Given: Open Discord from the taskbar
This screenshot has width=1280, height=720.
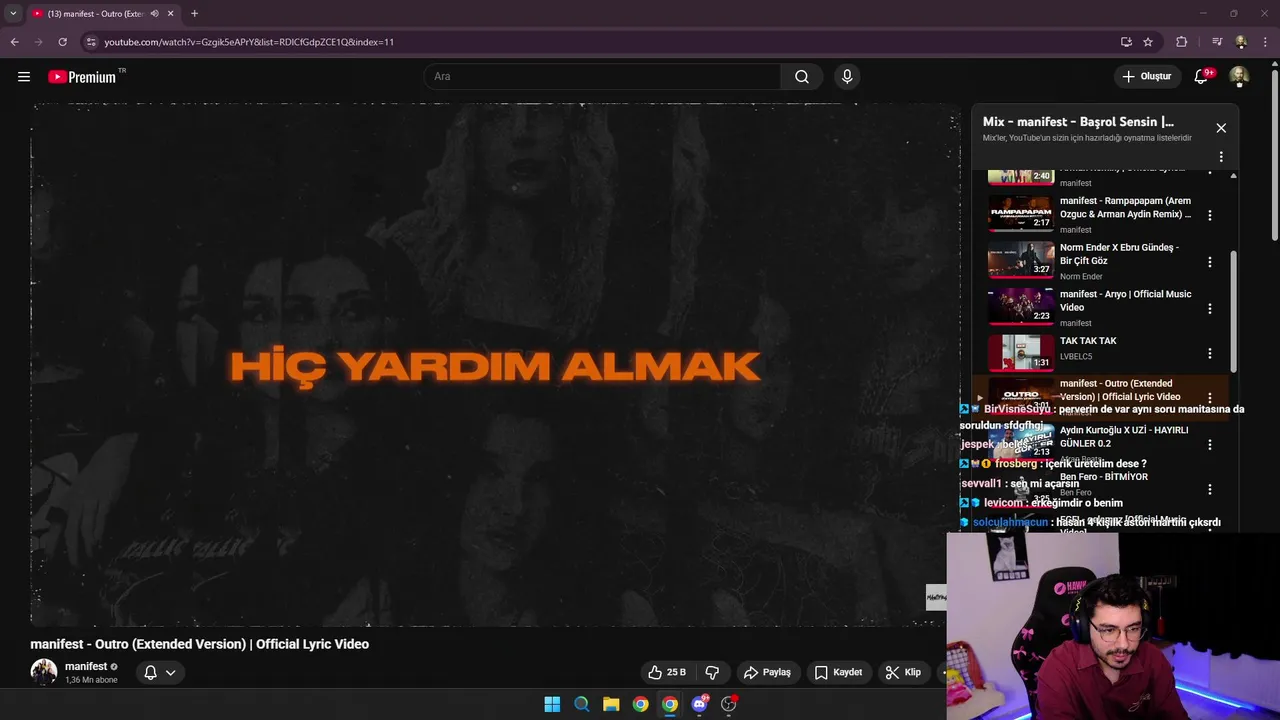Looking at the screenshot, I should tap(700, 704).
